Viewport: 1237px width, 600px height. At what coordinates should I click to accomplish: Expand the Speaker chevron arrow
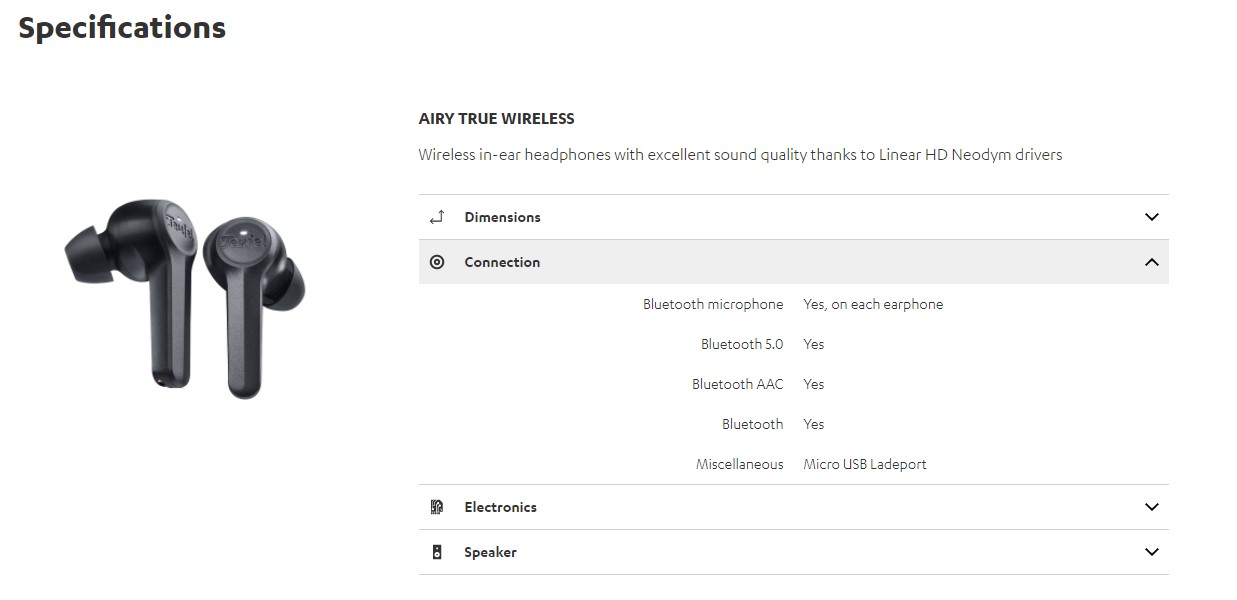(1151, 552)
